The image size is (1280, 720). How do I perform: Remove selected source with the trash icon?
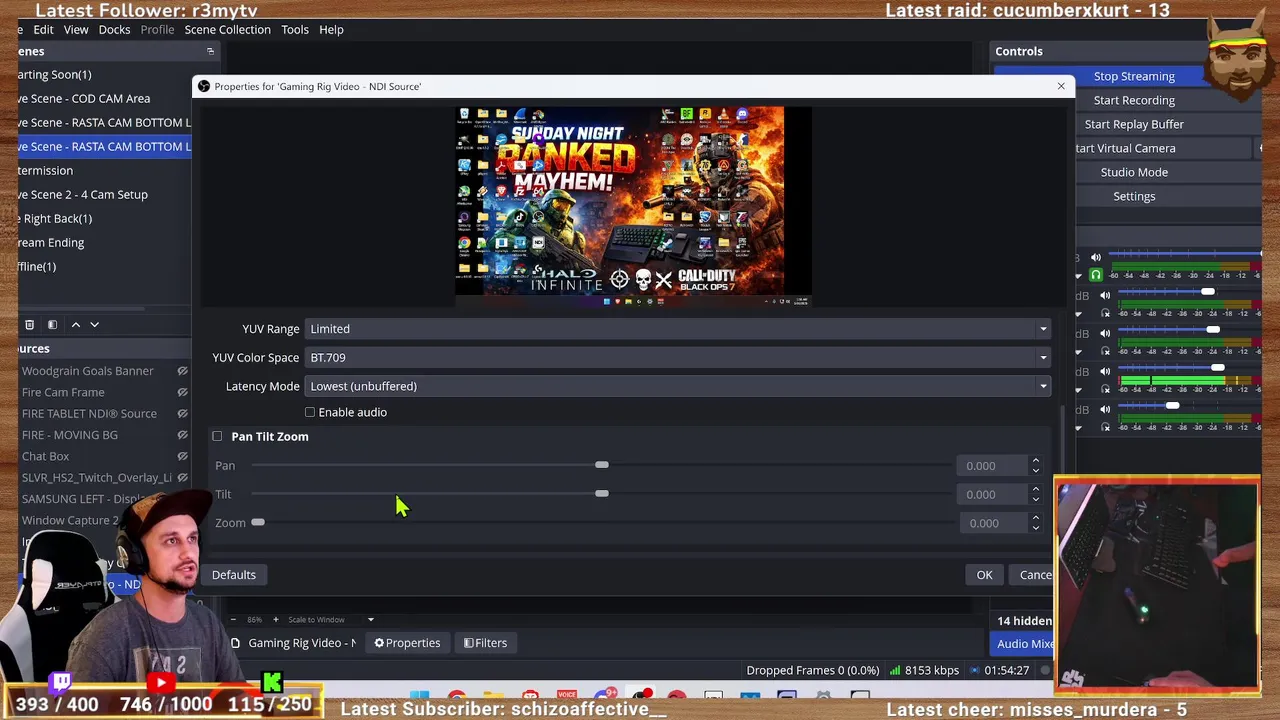[29, 325]
